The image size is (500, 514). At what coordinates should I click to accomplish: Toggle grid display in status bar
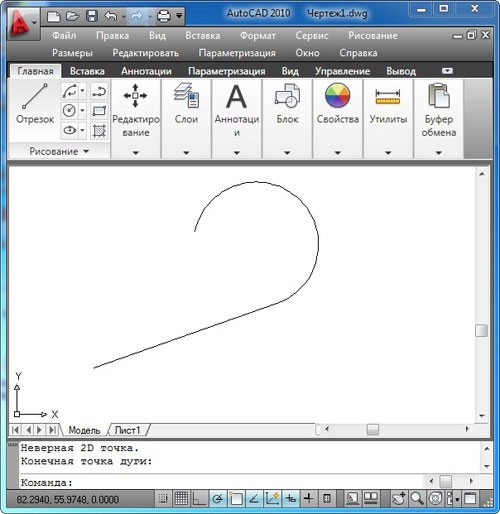pyautogui.click(x=181, y=499)
